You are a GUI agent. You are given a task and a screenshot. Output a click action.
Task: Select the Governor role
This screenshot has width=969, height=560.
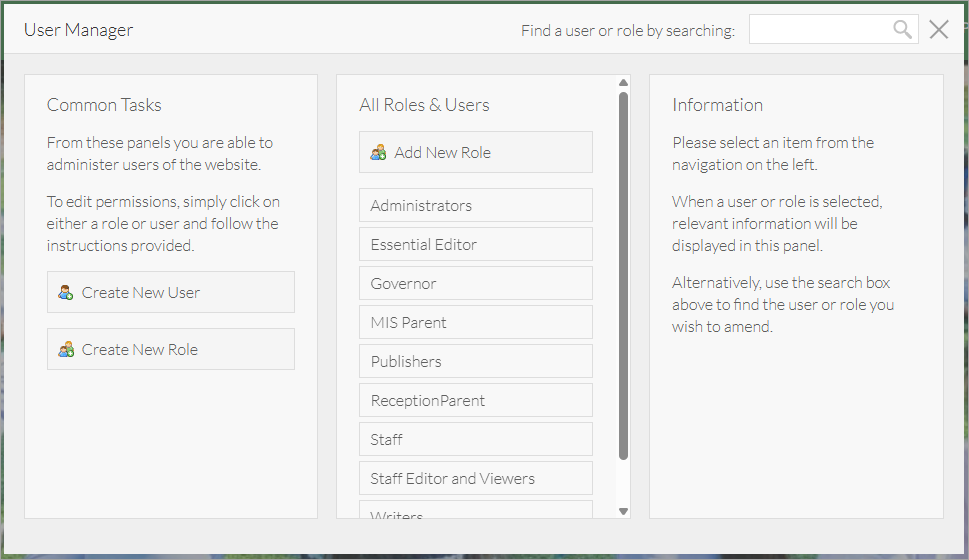(475, 284)
